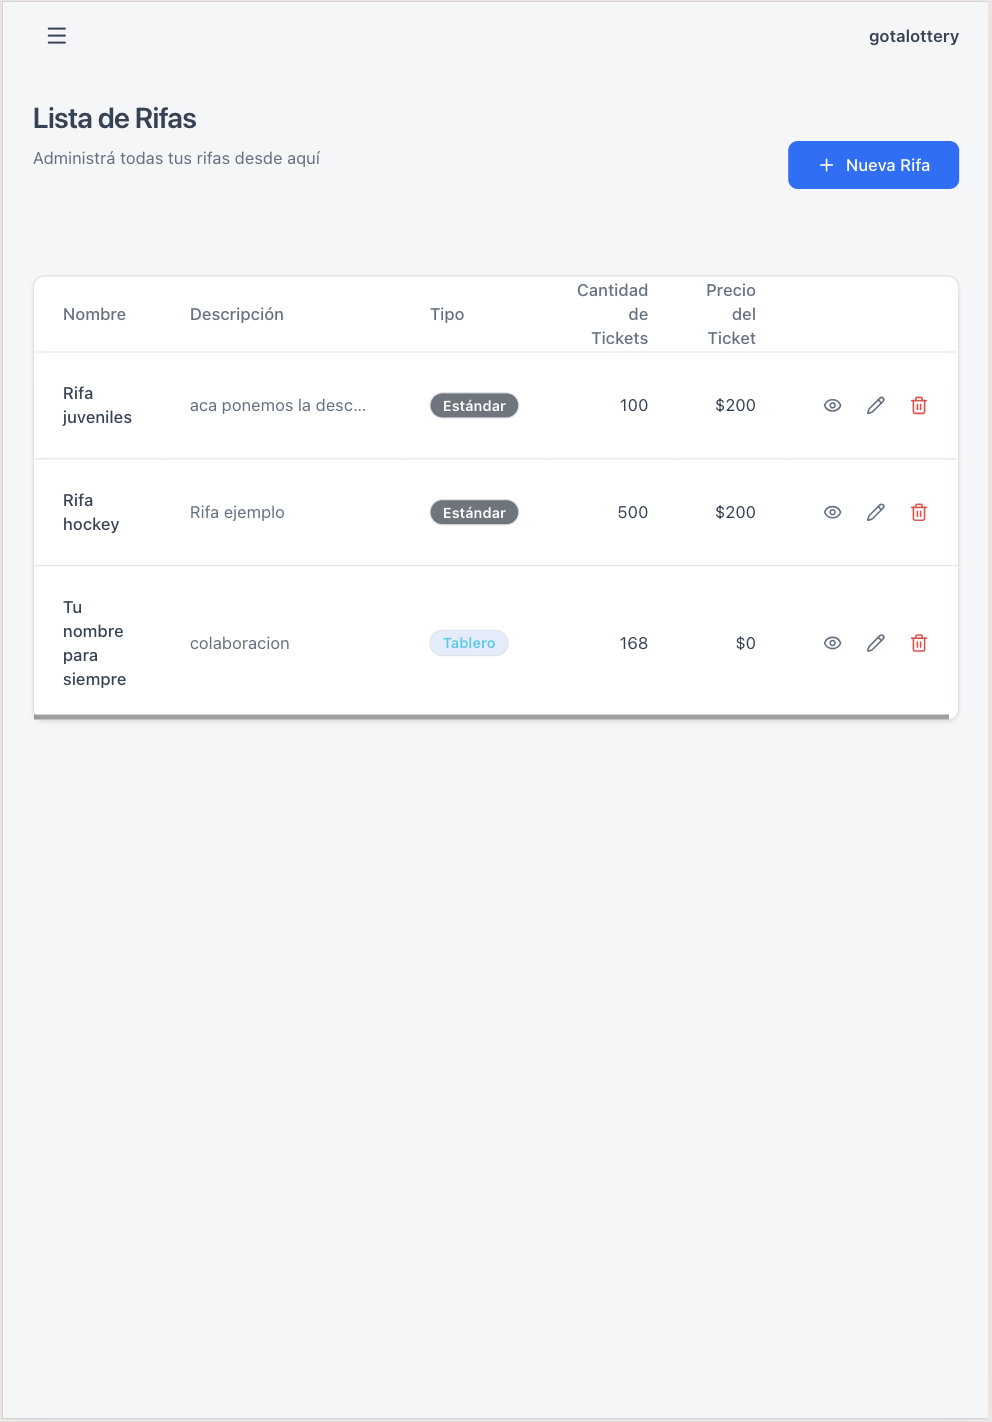Edit the Tu nombre para siempre raffle
The height and width of the screenshot is (1422, 992).
(x=875, y=643)
